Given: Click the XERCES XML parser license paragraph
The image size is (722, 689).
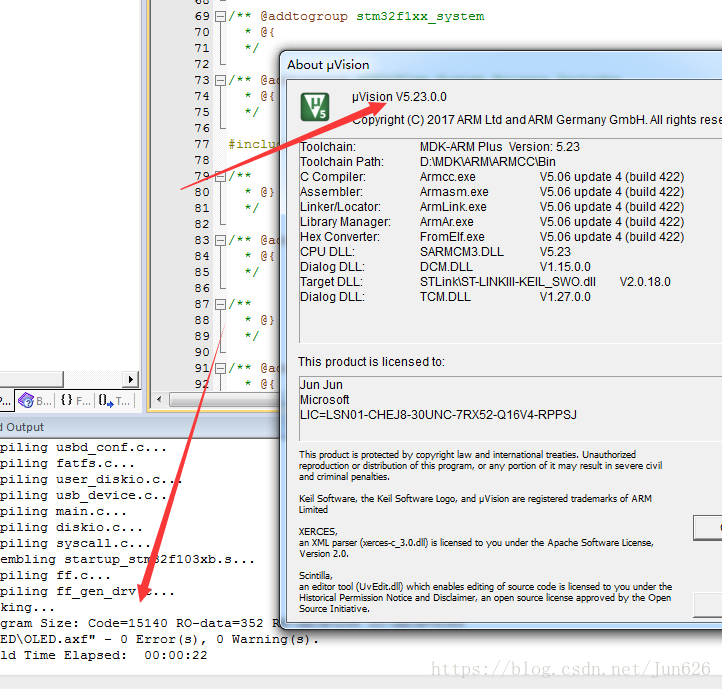Looking at the screenshot, I should (476, 543).
